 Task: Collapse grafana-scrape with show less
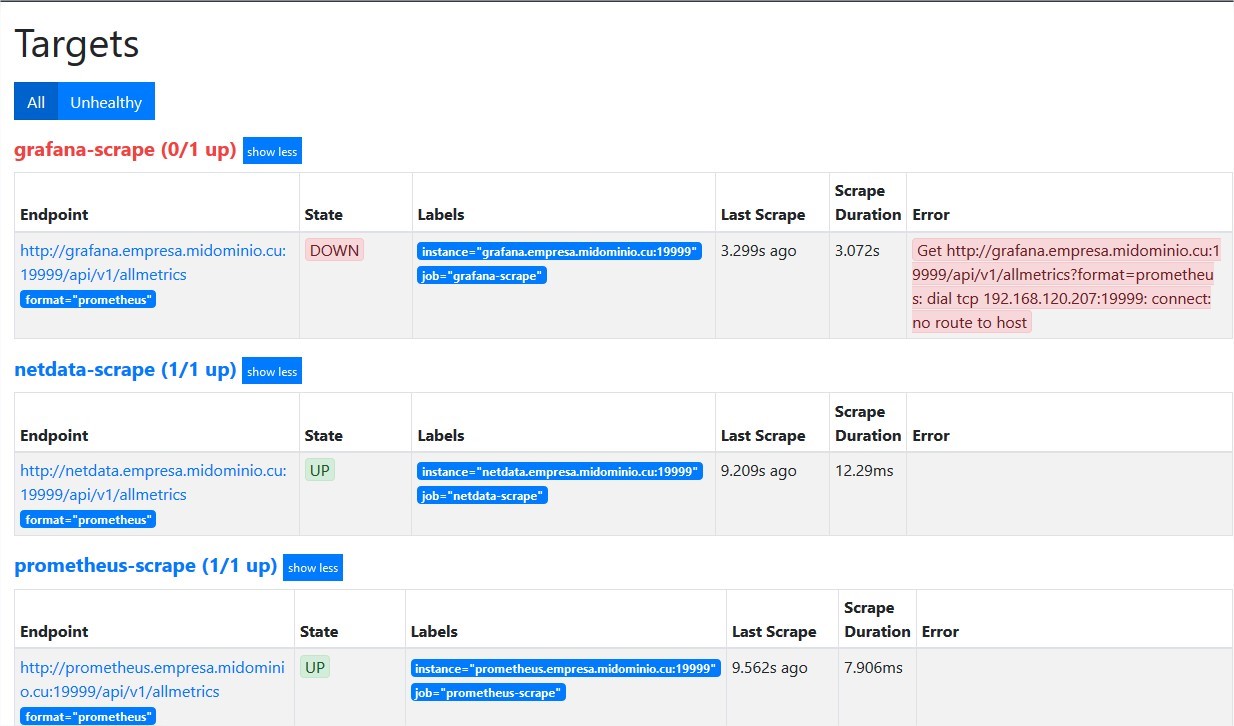272,152
